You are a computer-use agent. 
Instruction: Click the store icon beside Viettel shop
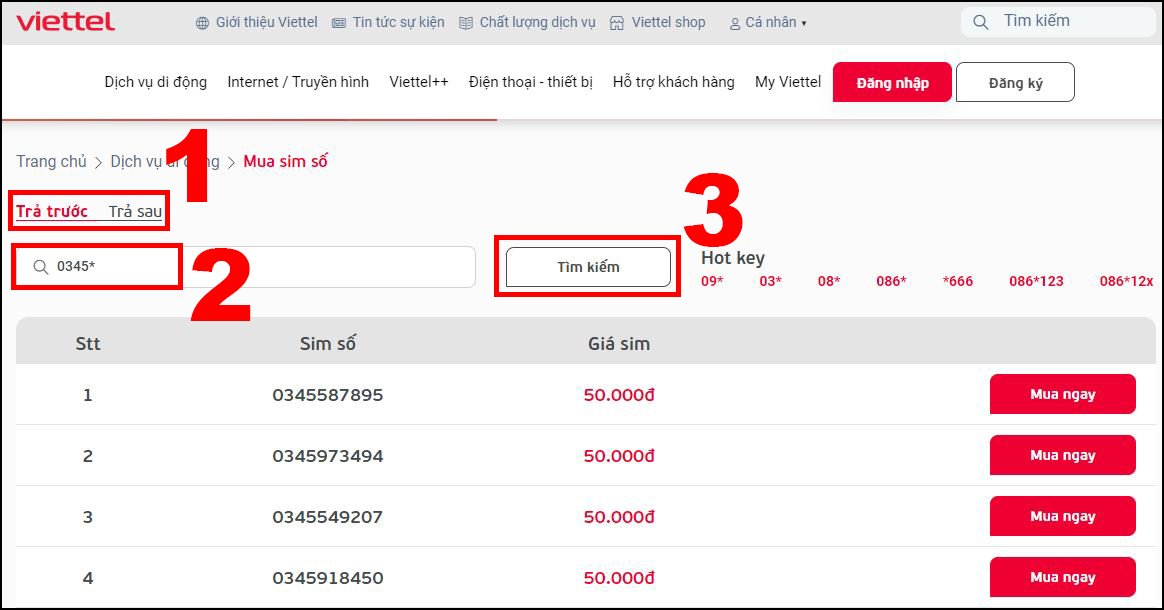[617, 23]
